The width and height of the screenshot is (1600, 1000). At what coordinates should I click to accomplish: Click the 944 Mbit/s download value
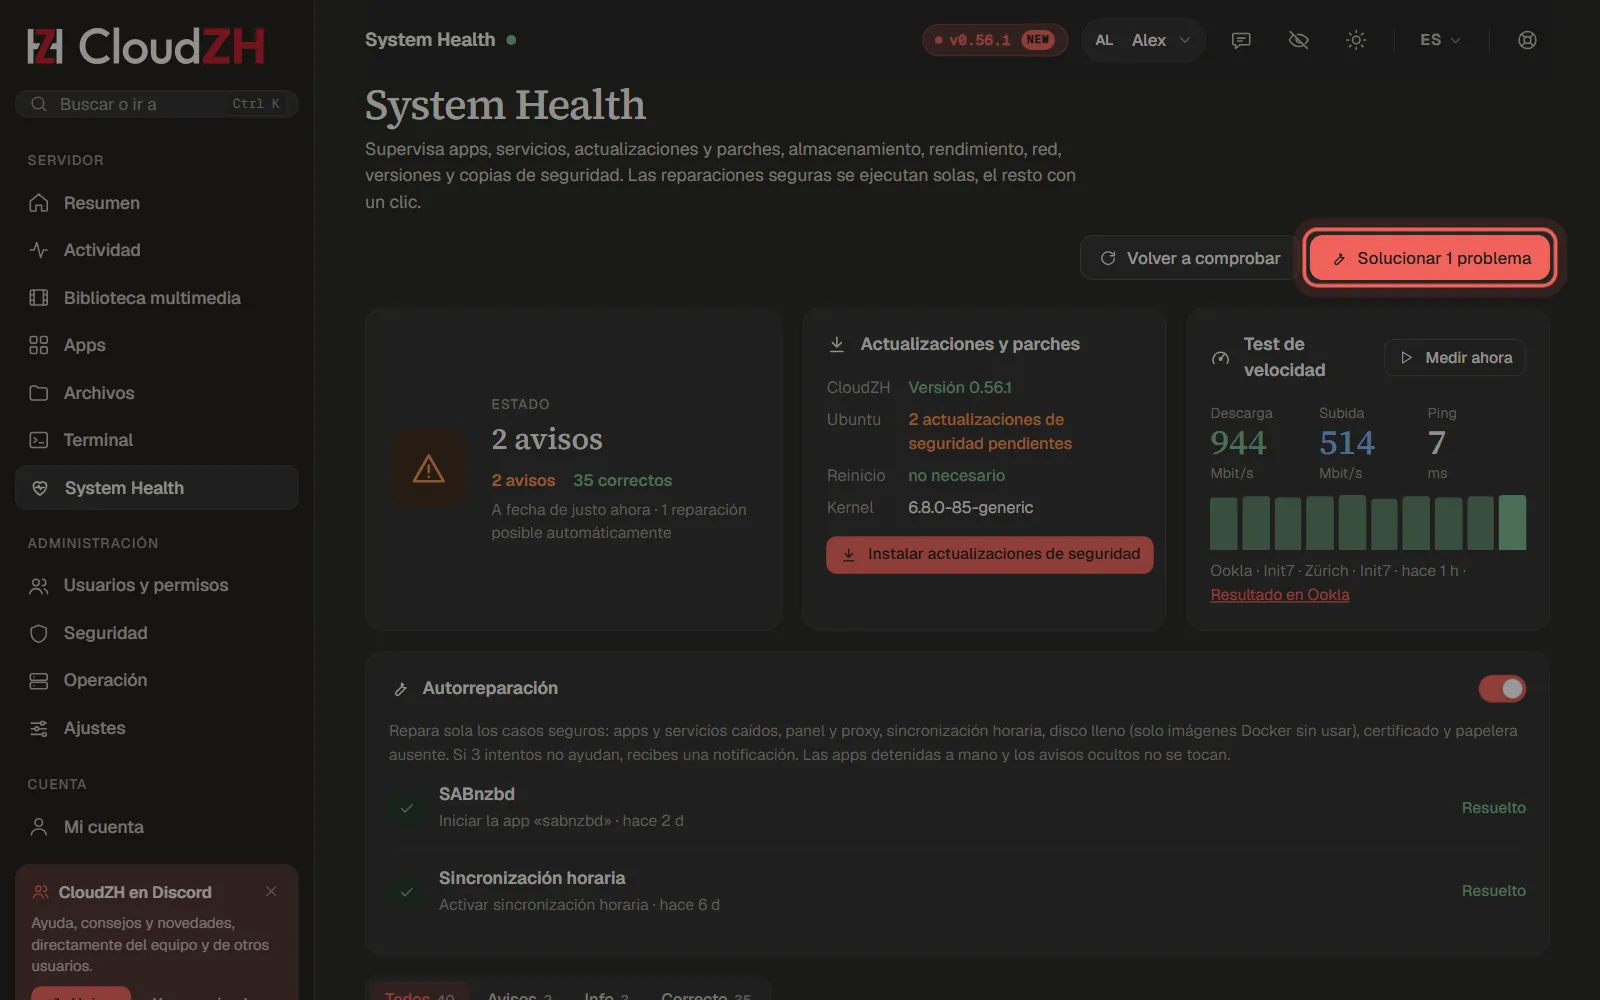[x=1238, y=443]
